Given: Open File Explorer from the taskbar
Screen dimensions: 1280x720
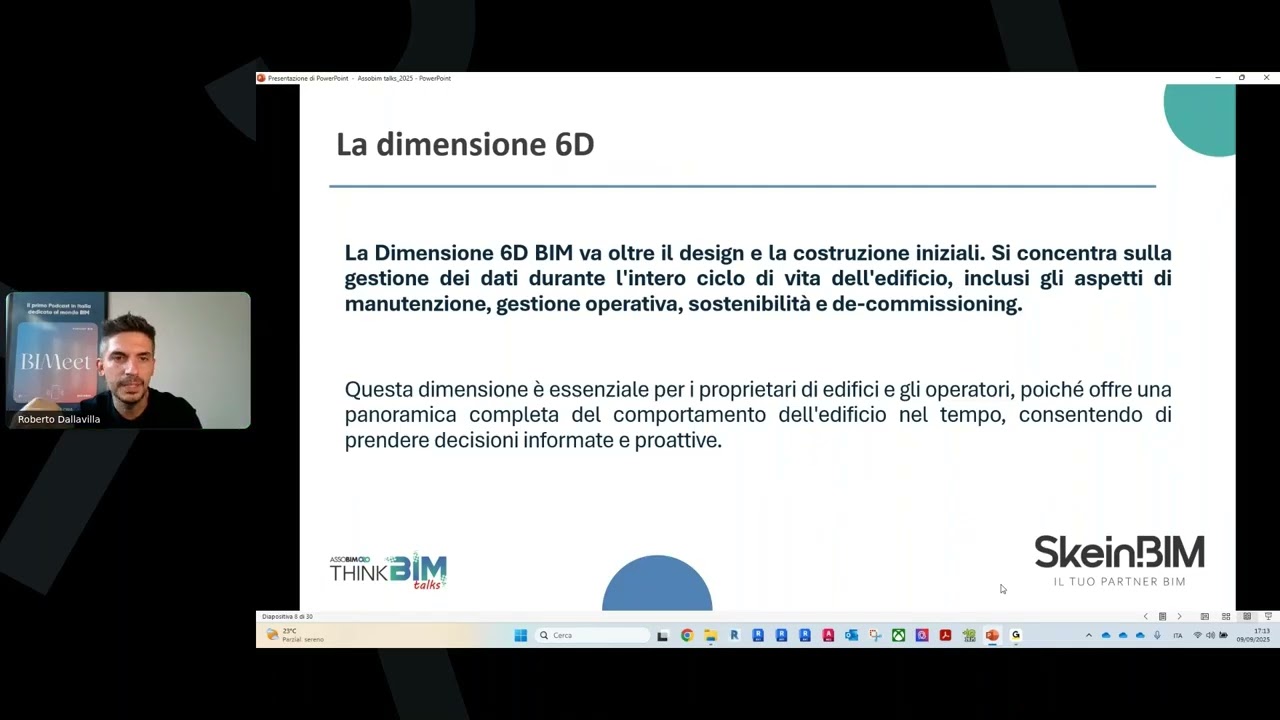Looking at the screenshot, I should [x=711, y=635].
